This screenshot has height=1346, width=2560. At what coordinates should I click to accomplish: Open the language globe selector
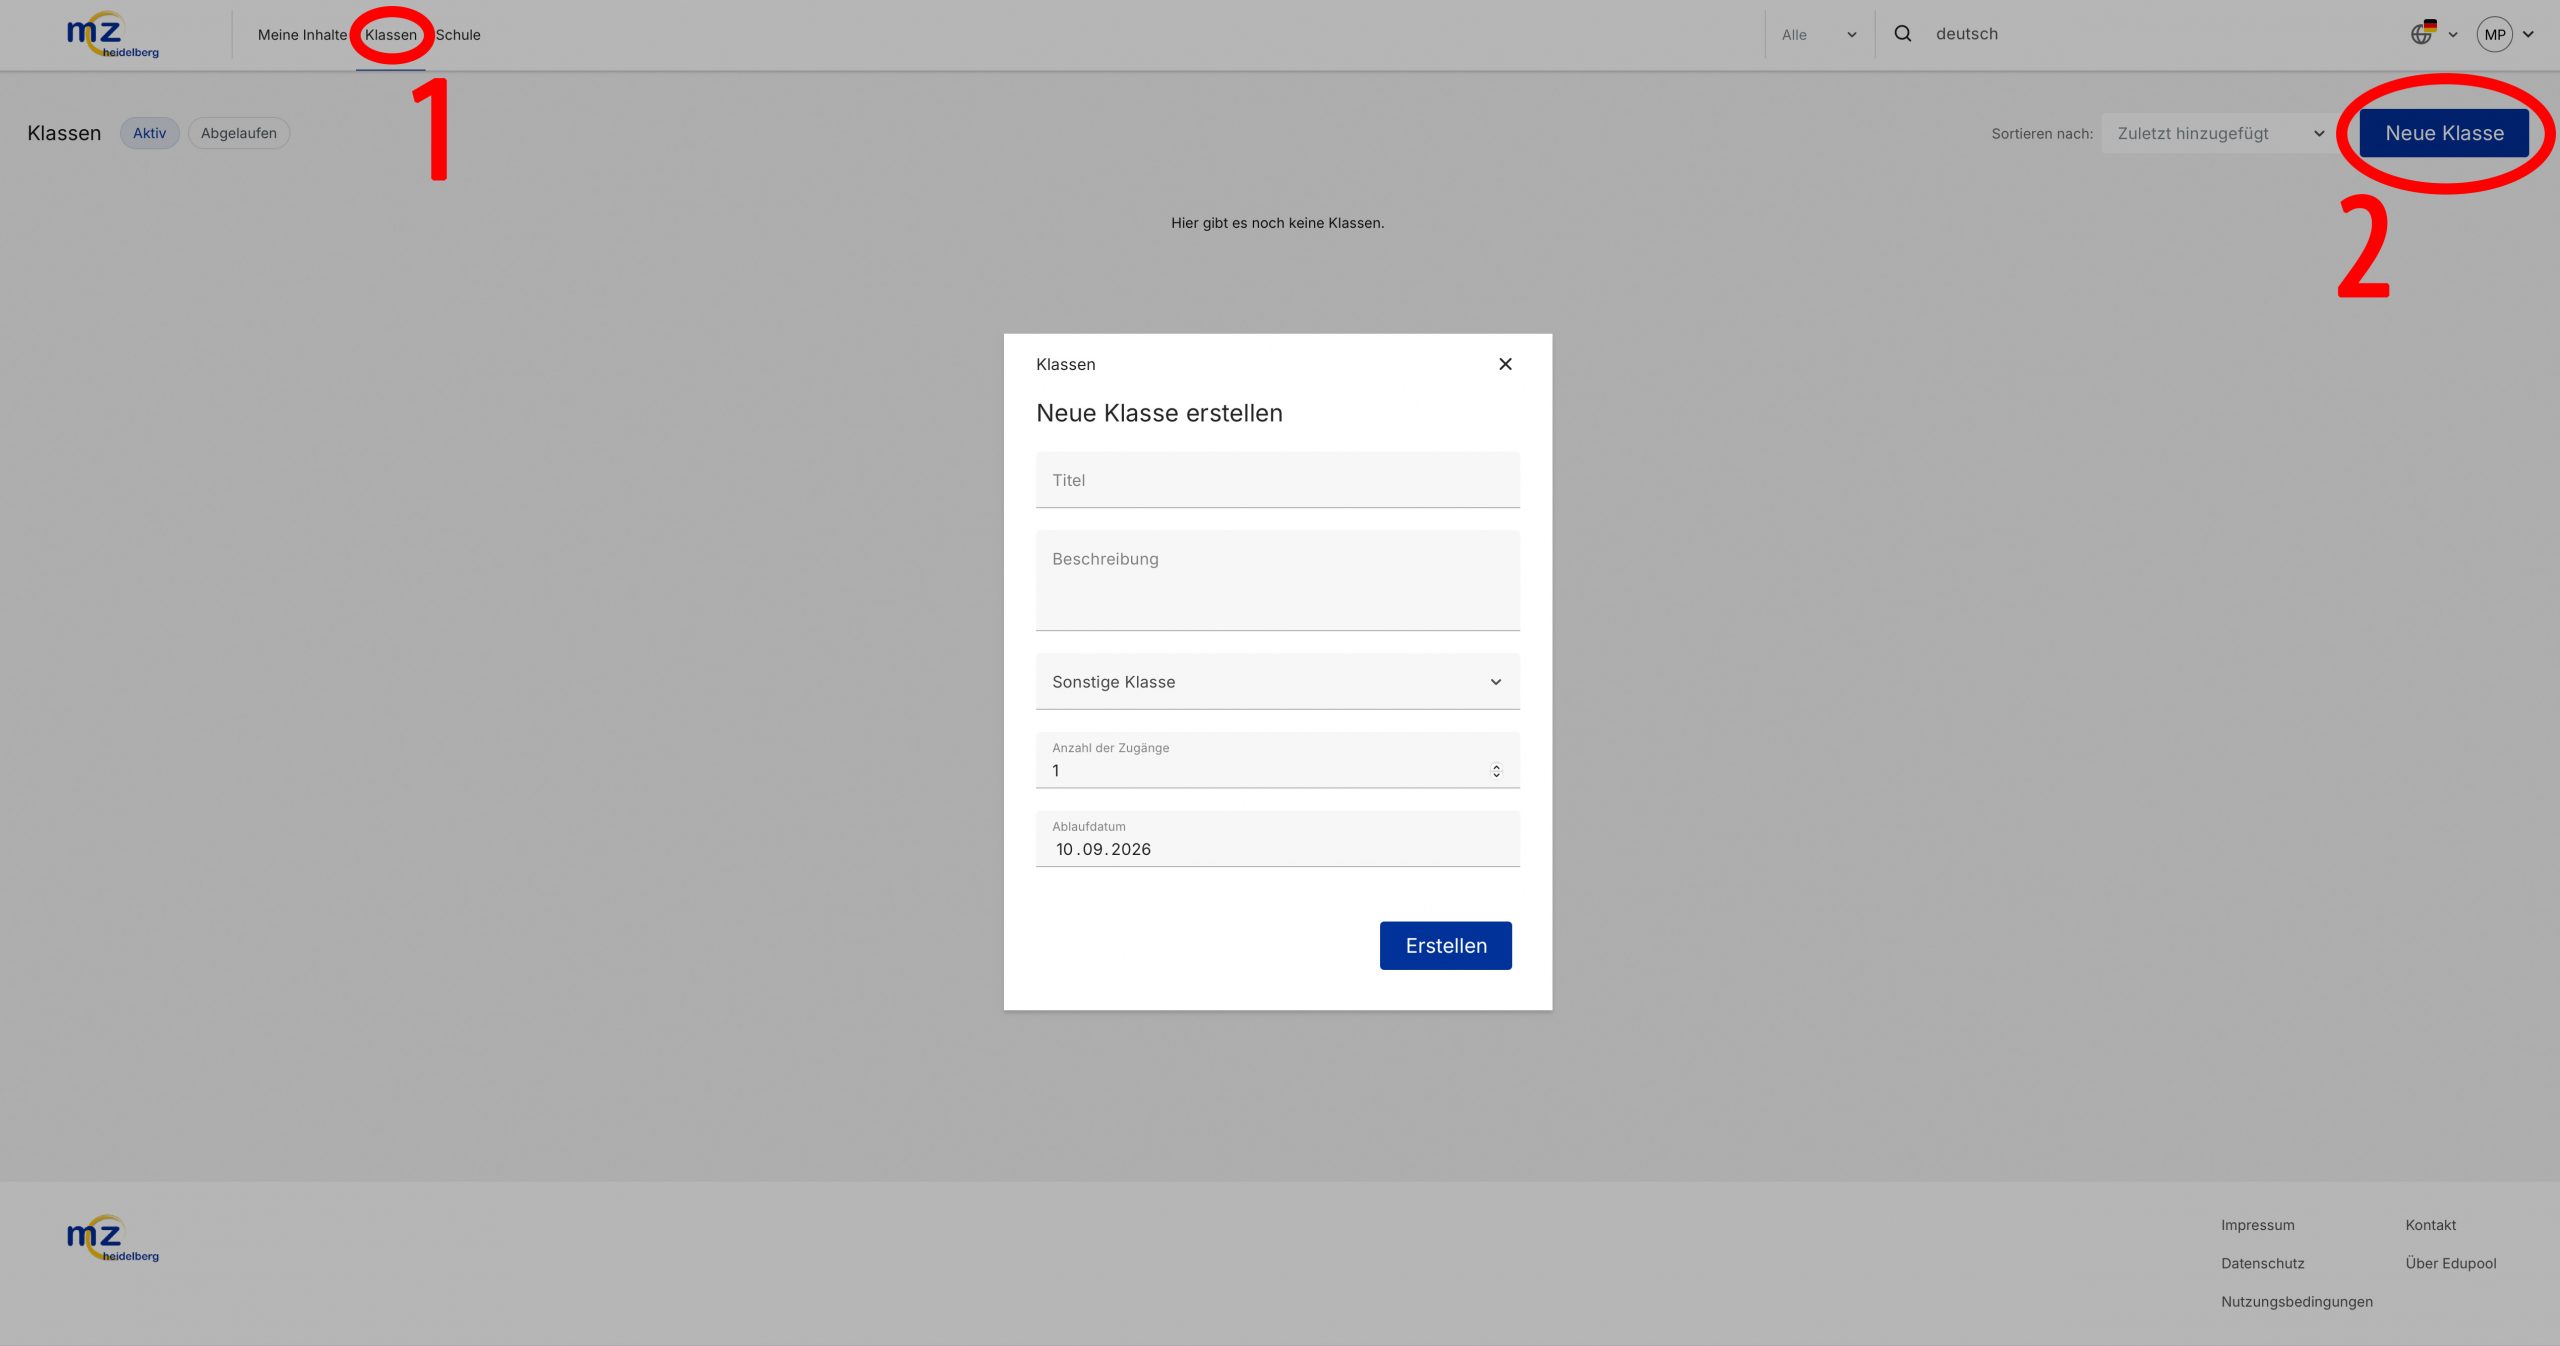click(2423, 34)
